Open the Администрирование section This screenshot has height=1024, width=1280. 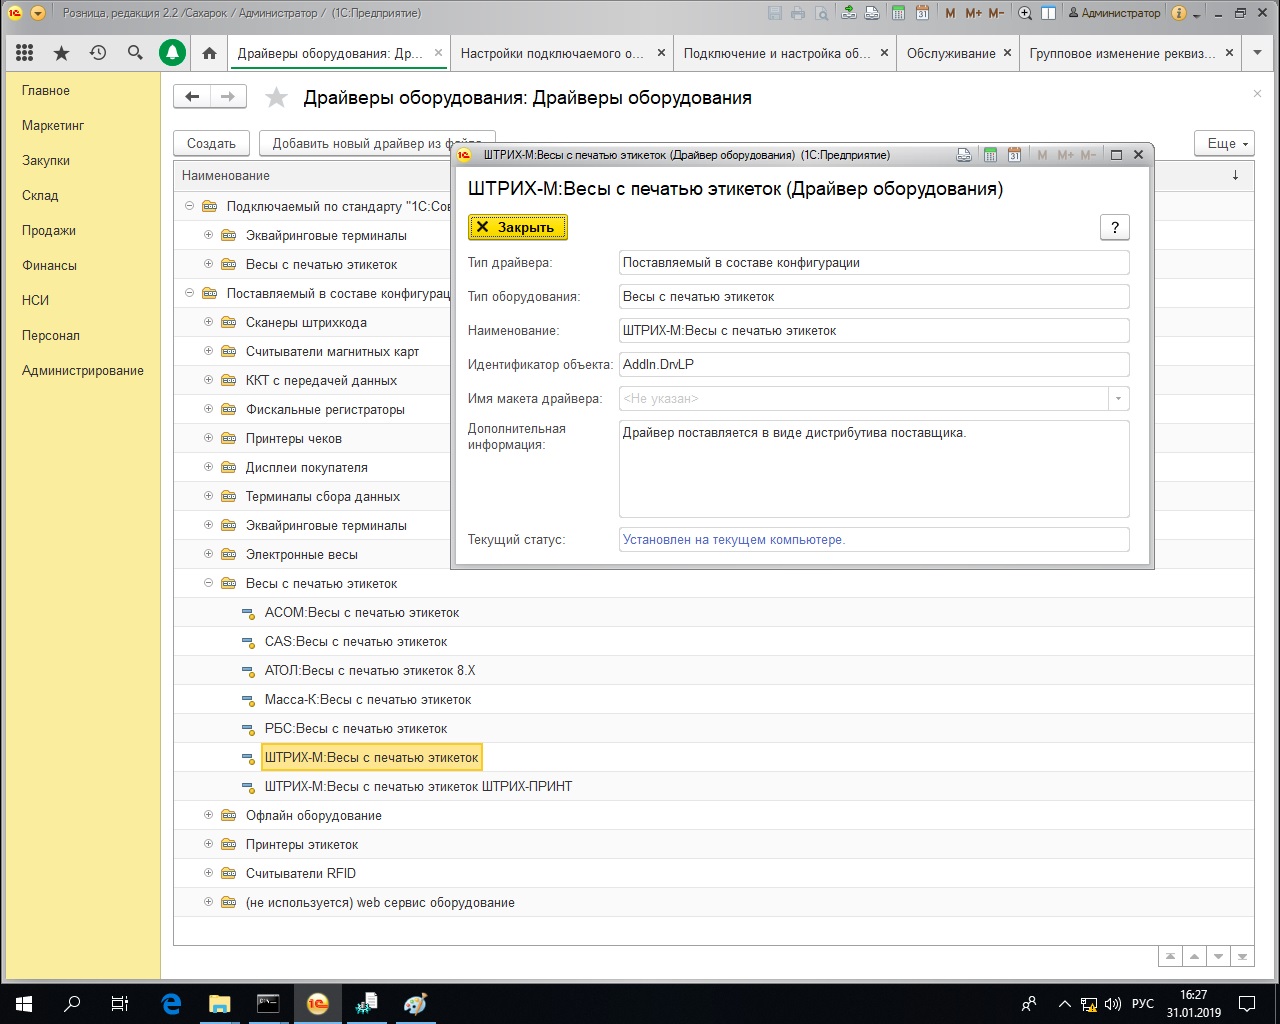point(83,371)
